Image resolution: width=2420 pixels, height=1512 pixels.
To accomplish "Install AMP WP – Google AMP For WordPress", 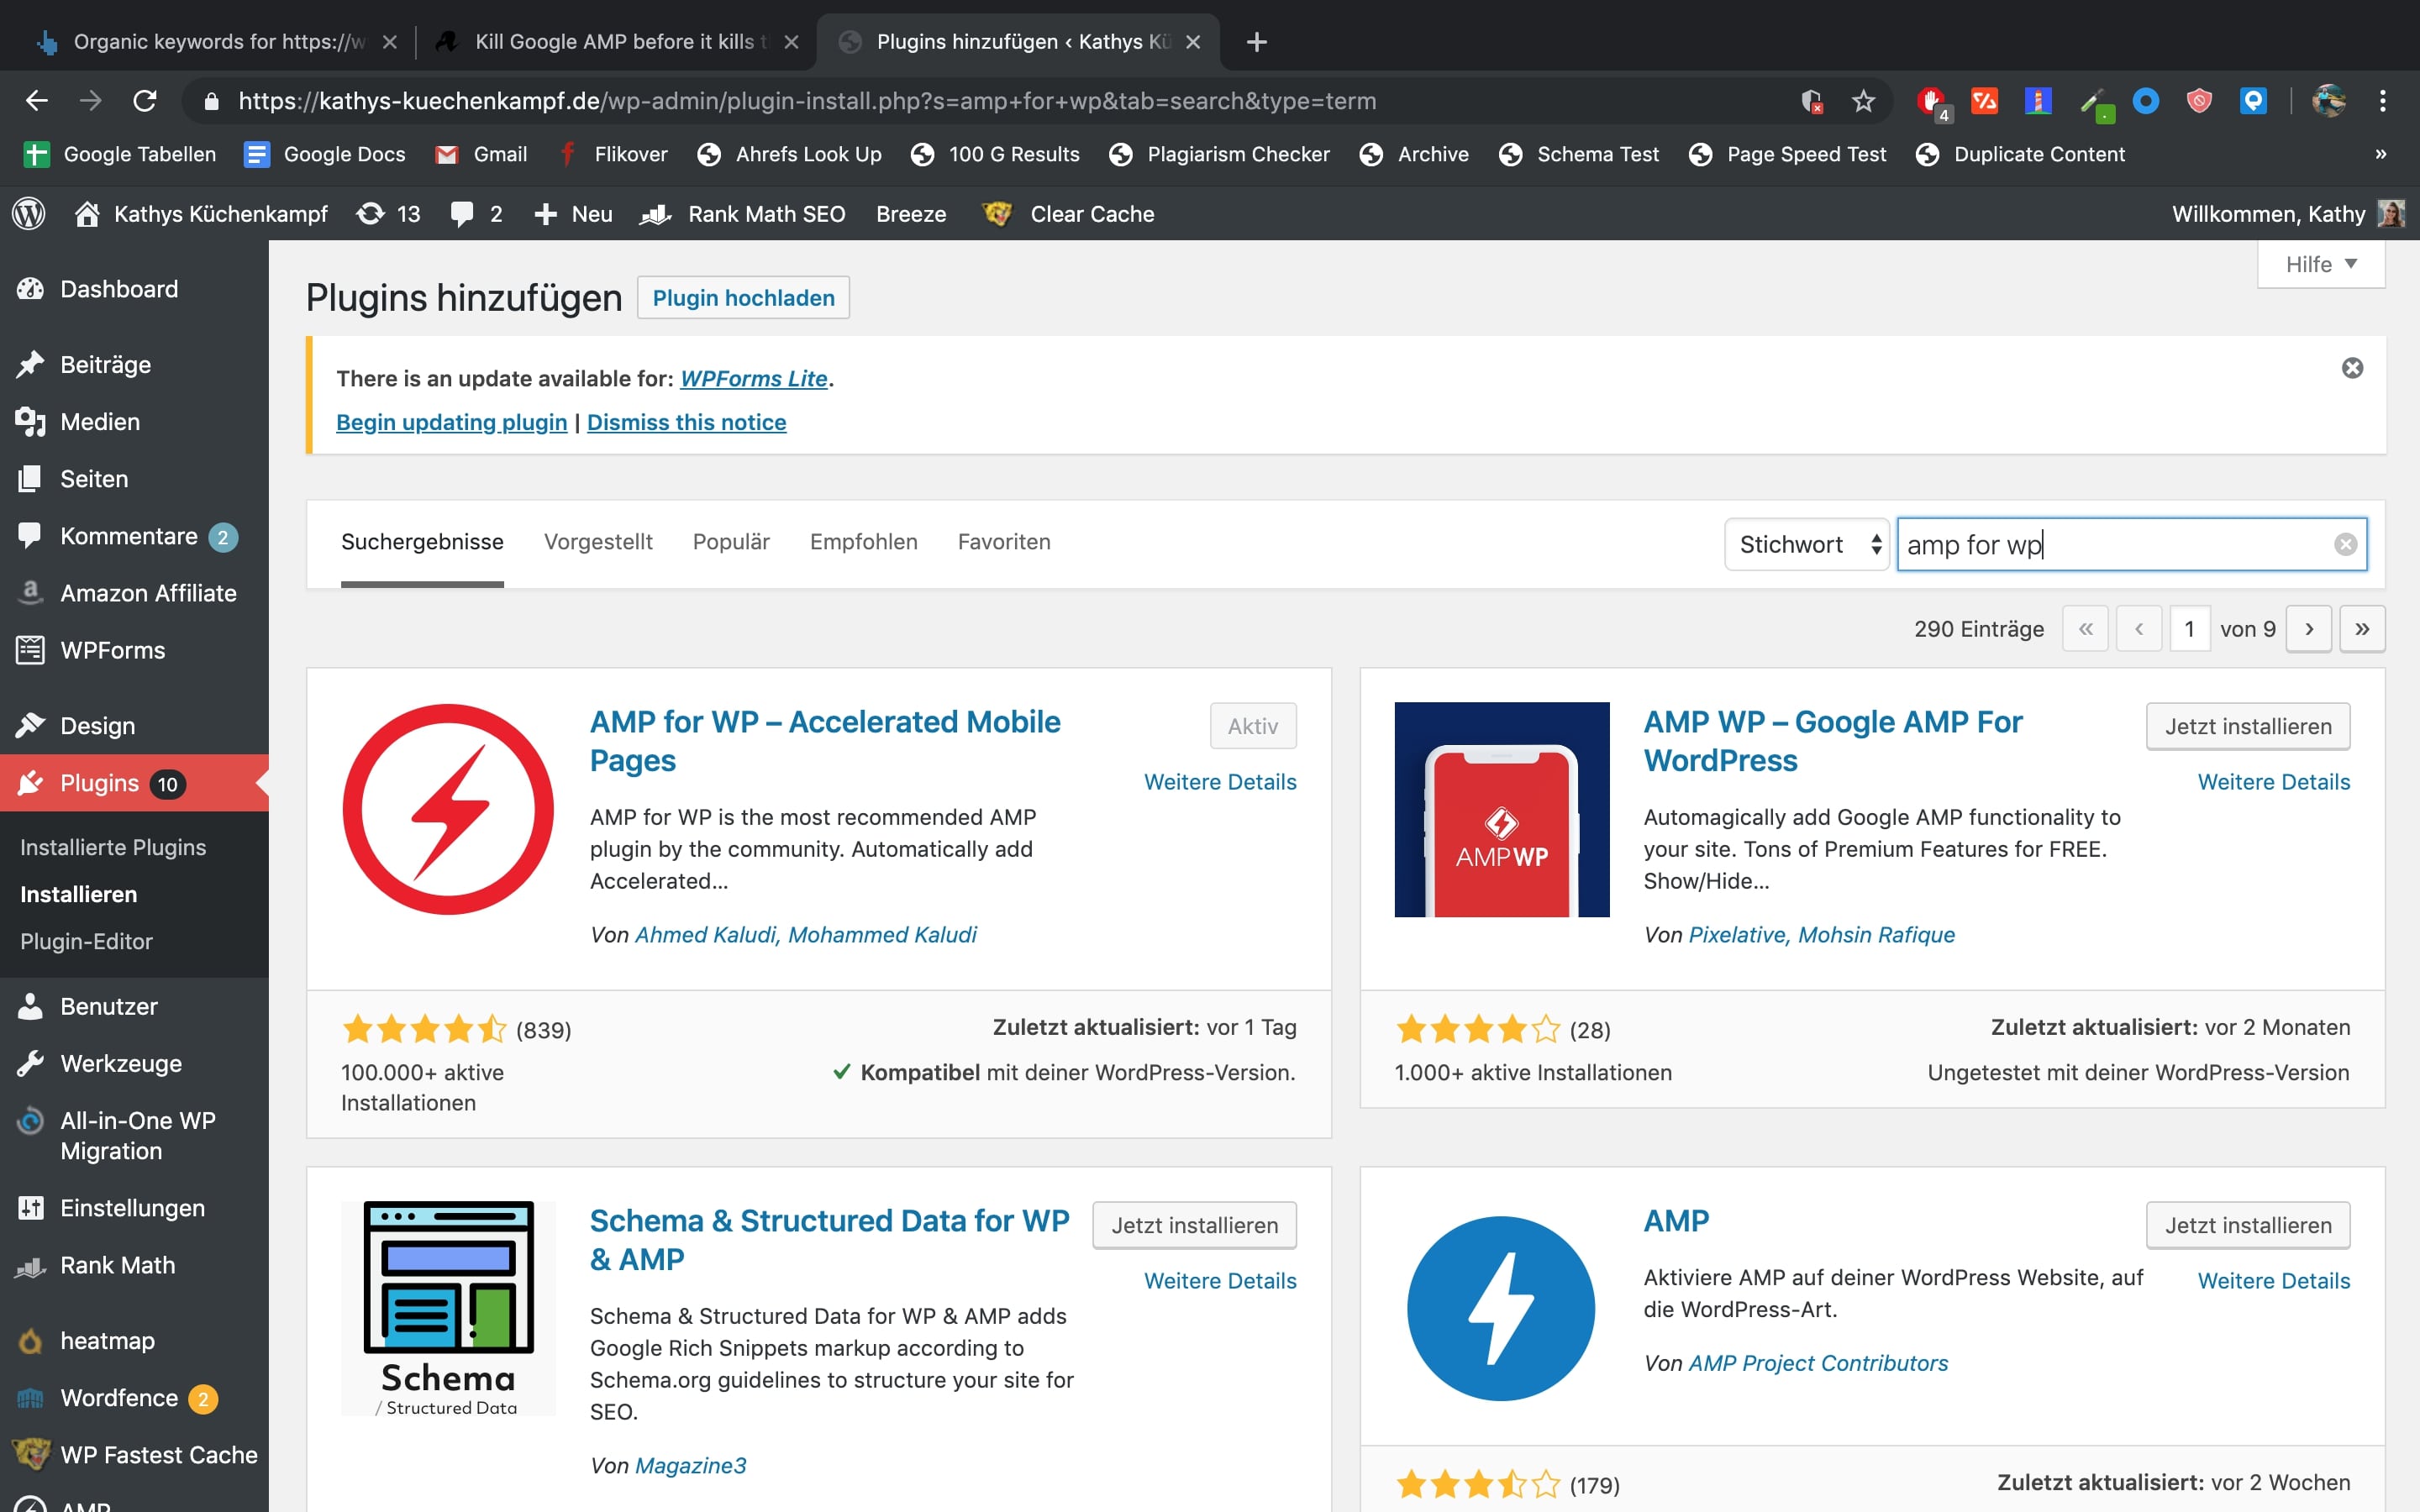I will click(x=2248, y=726).
